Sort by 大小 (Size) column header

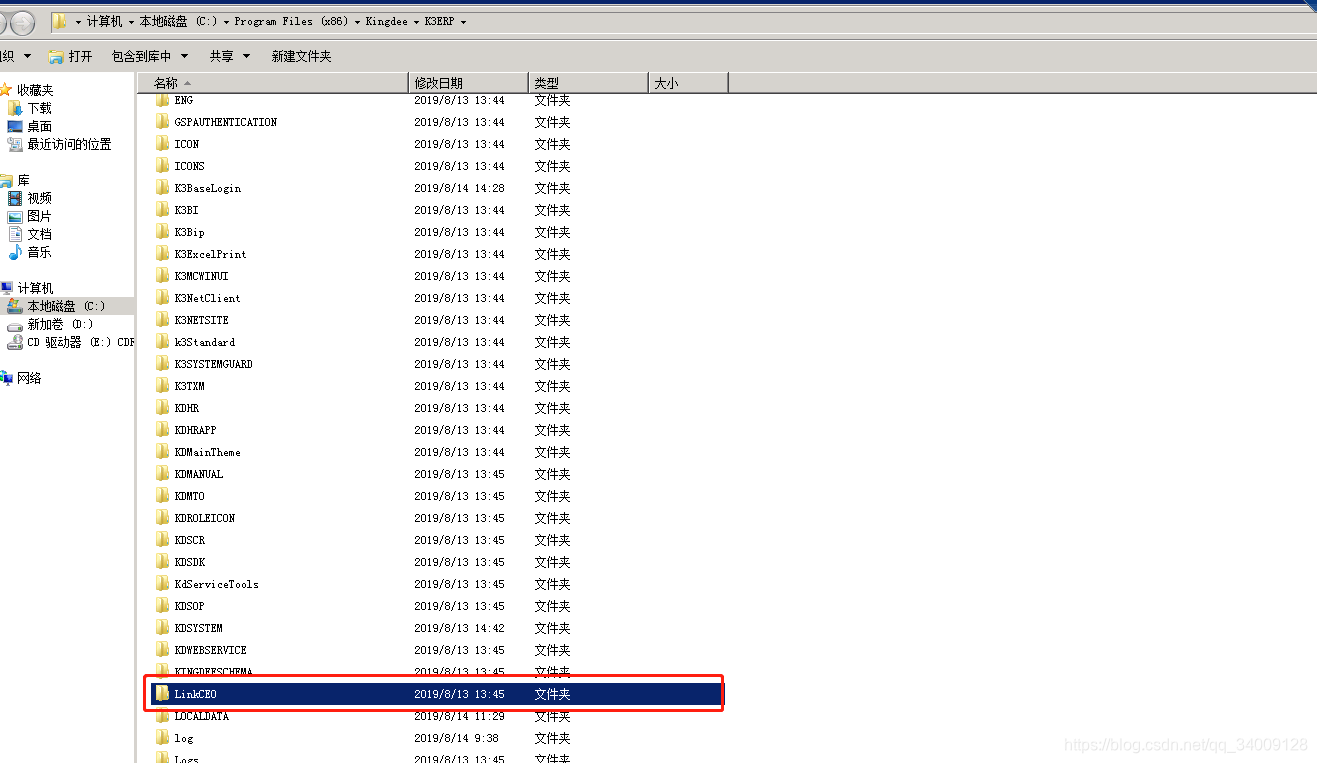click(x=689, y=83)
